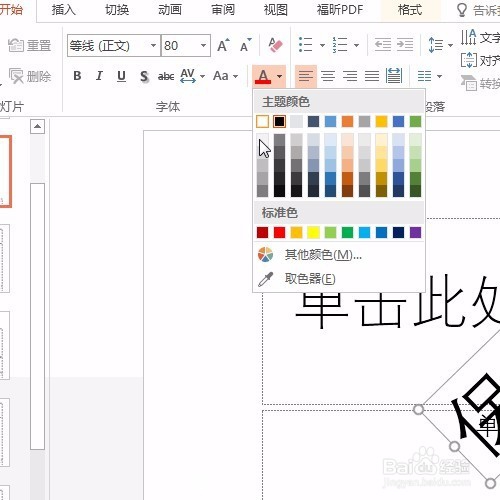Viewport: 500px width, 500px height.
Task: Toggle text Shadow effect
Action: tap(144, 76)
